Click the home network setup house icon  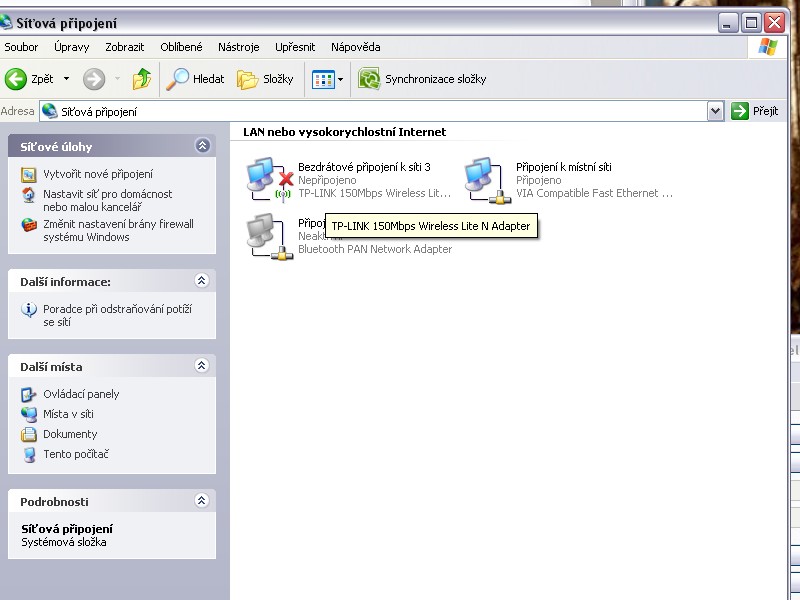29,194
